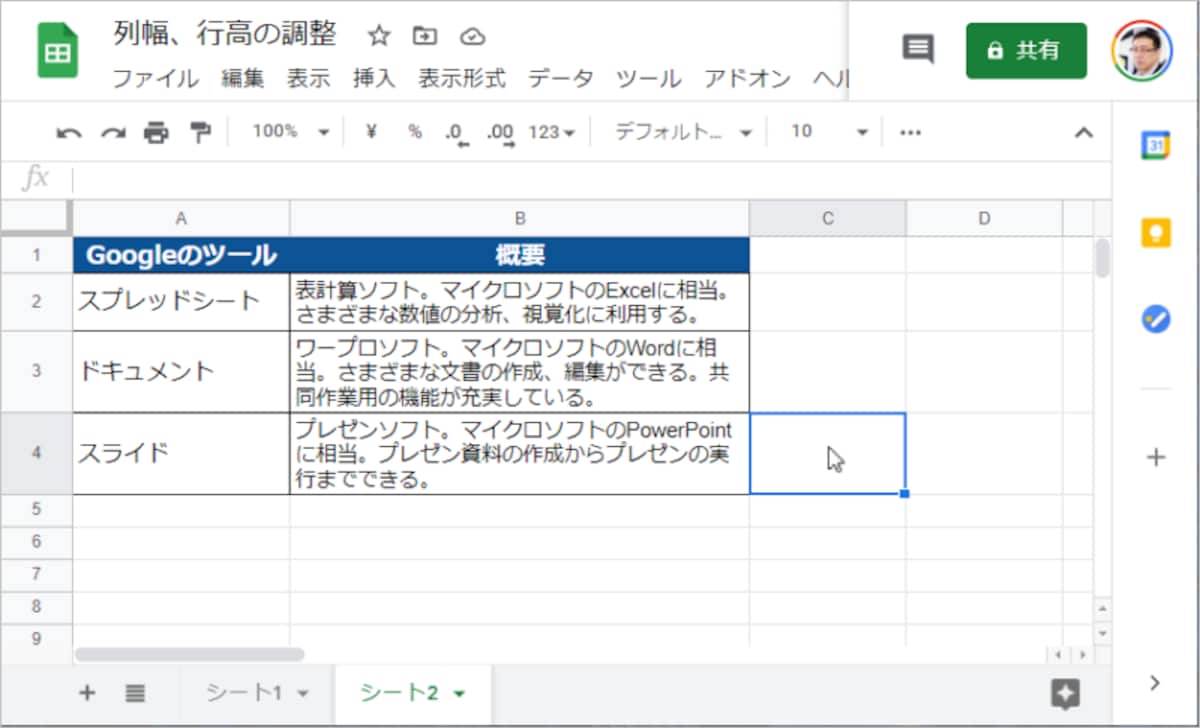Select the スライド cell
Image resolution: width=1200 pixels, height=728 pixels.
[x=181, y=453]
